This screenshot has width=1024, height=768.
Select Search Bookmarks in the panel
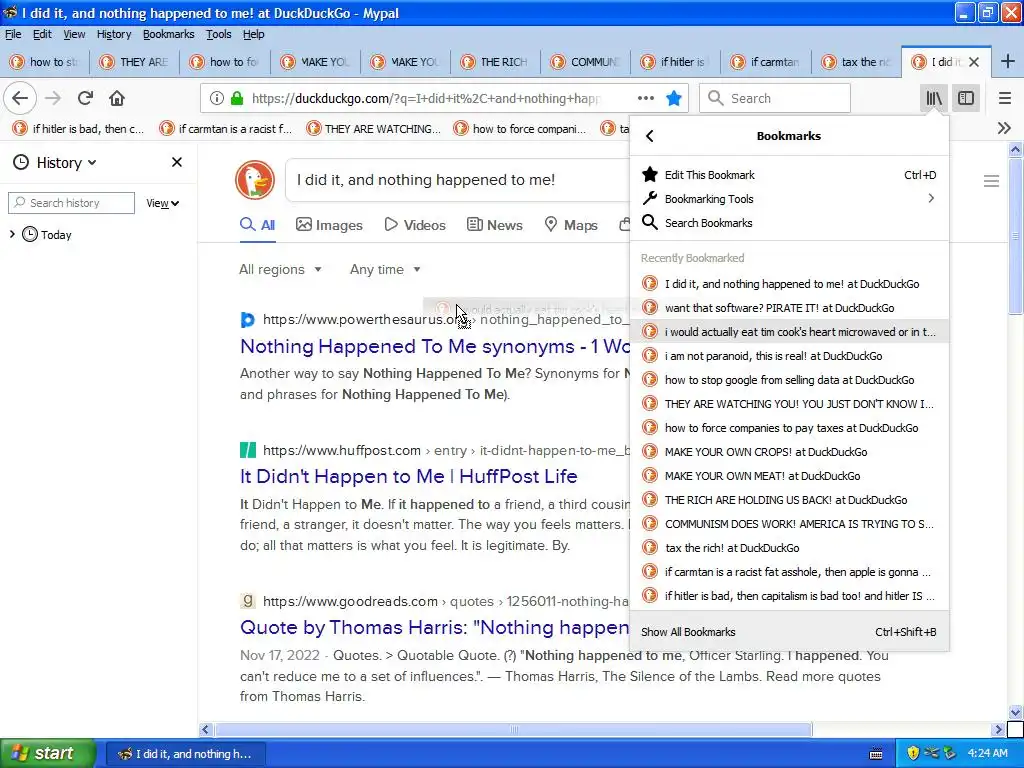(x=789, y=223)
